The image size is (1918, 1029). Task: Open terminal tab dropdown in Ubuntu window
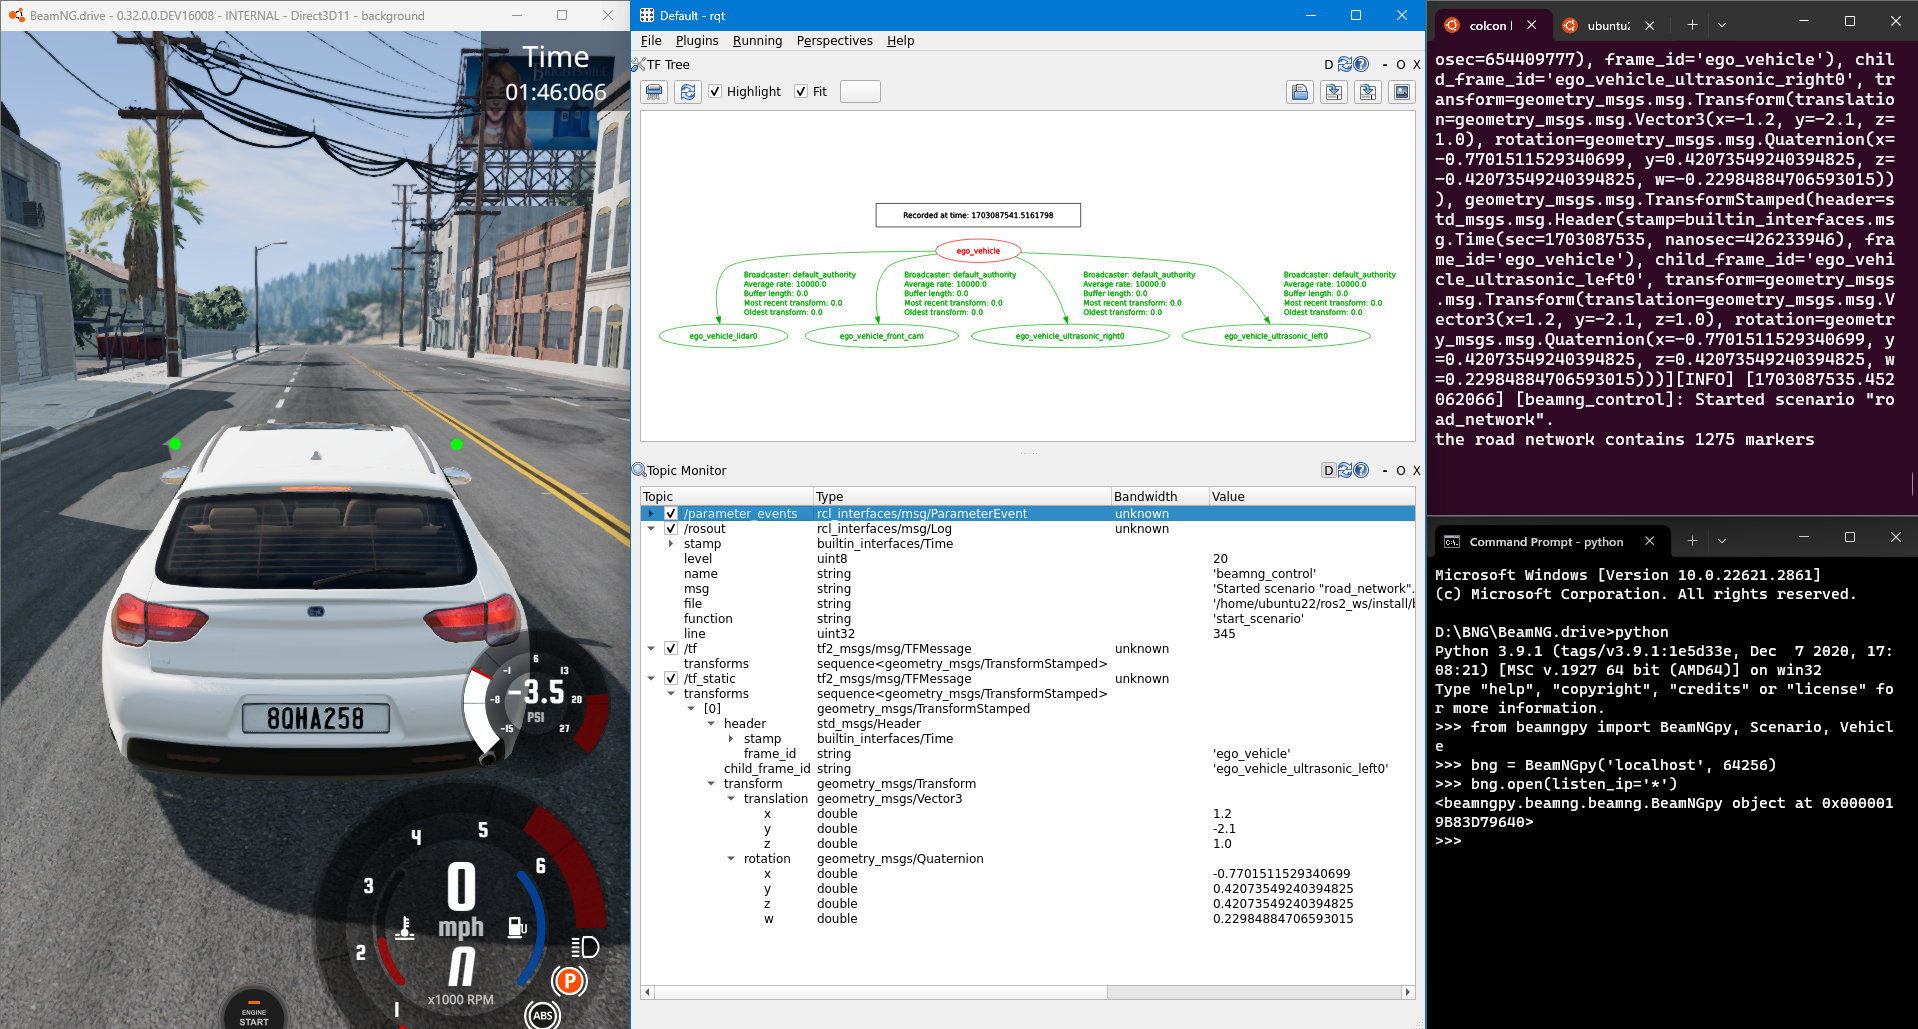1722,25
